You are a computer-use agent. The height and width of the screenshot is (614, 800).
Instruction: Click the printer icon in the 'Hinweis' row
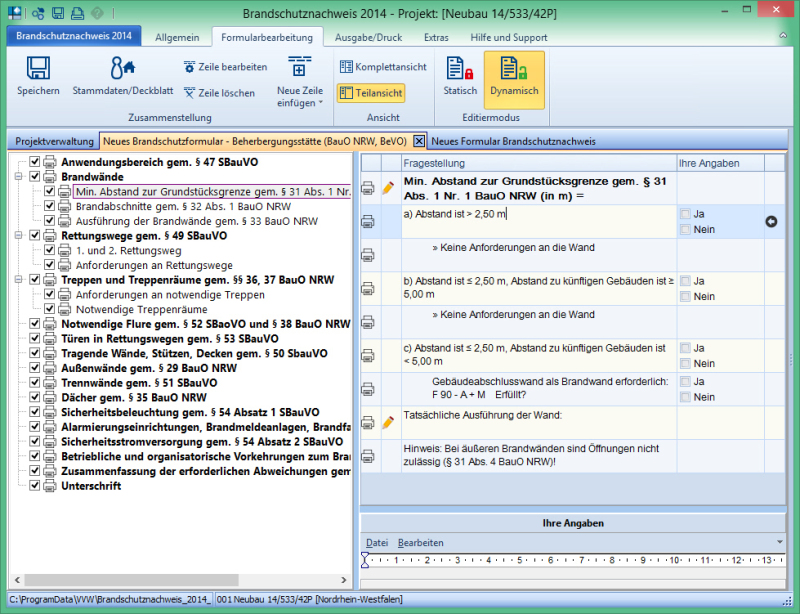tap(368, 456)
